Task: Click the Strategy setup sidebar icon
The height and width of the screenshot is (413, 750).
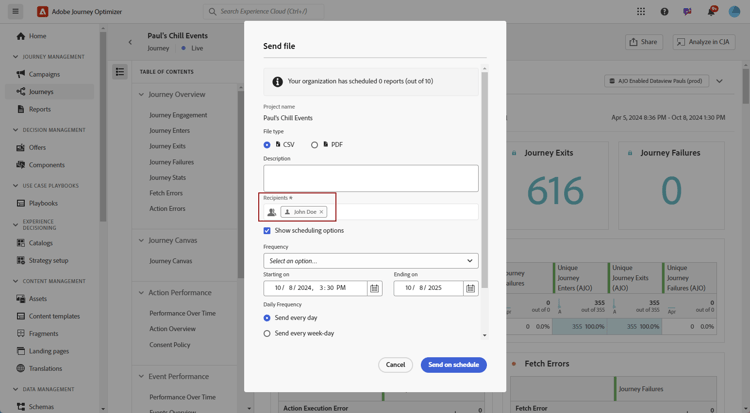Action: click(21, 260)
